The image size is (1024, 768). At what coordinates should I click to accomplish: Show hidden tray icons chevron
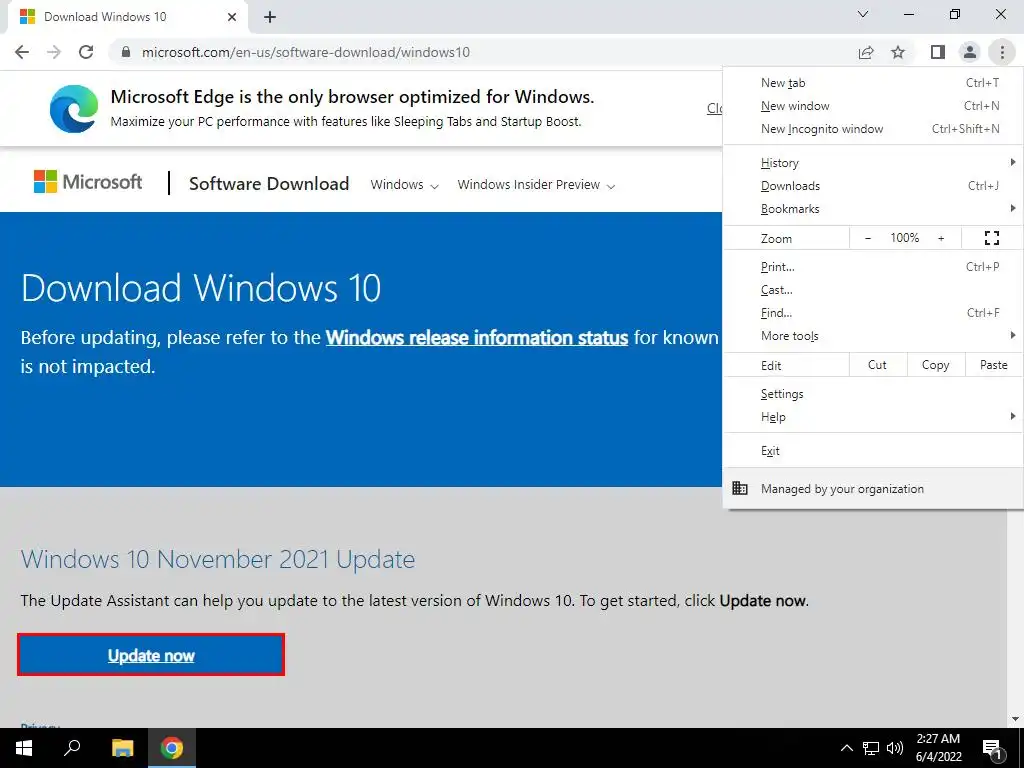tap(846, 748)
